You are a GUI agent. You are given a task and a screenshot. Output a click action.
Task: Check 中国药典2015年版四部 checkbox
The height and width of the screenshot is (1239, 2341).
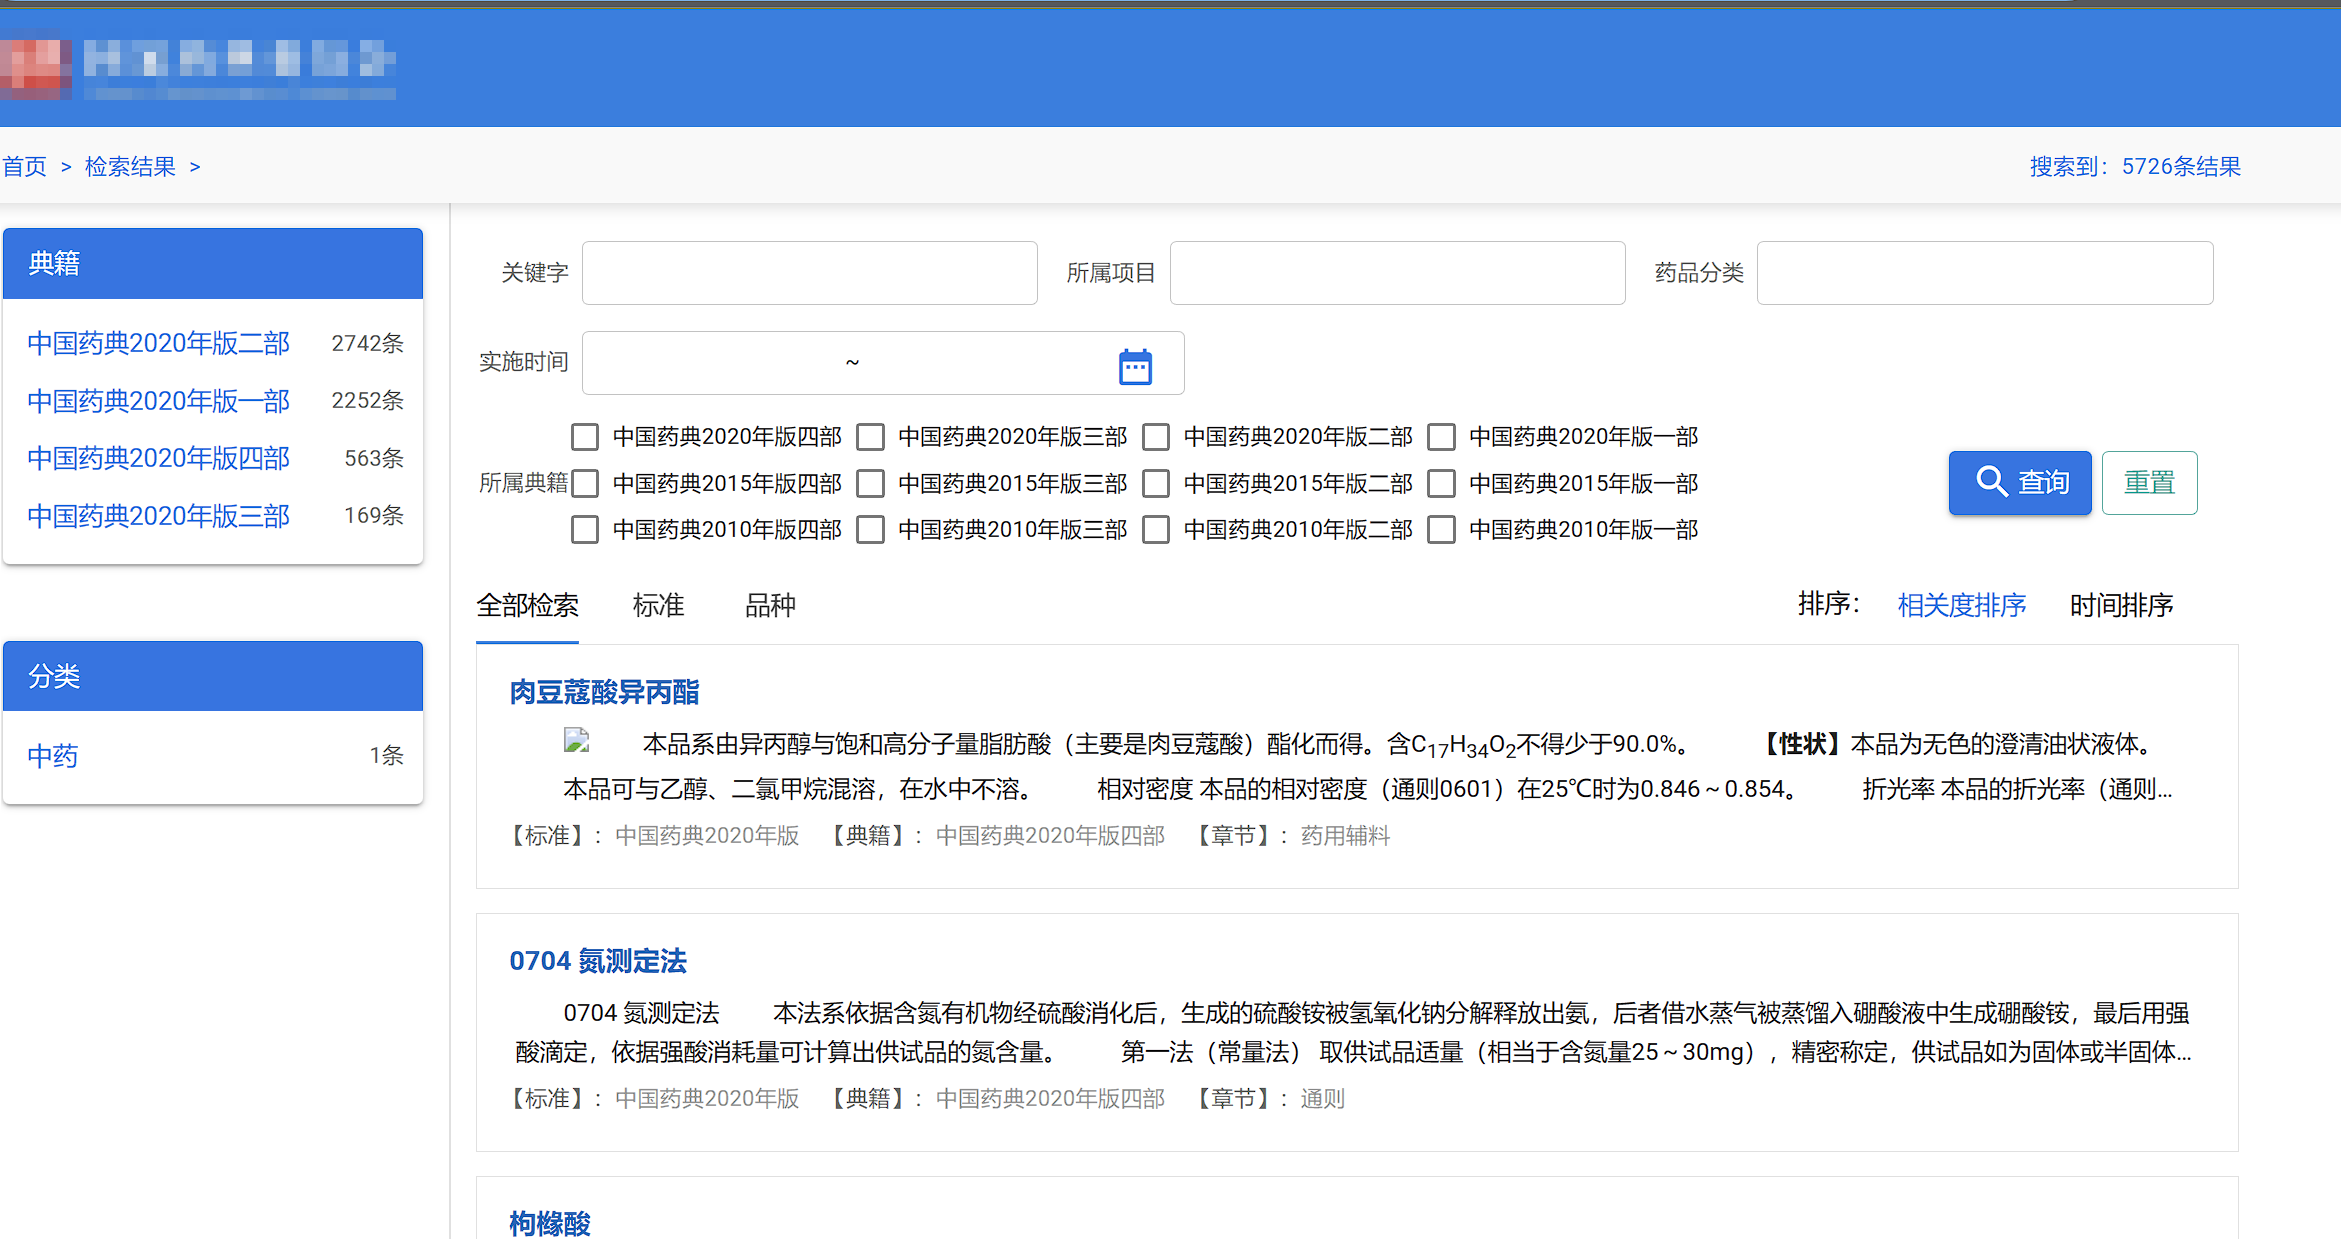[585, 484]
